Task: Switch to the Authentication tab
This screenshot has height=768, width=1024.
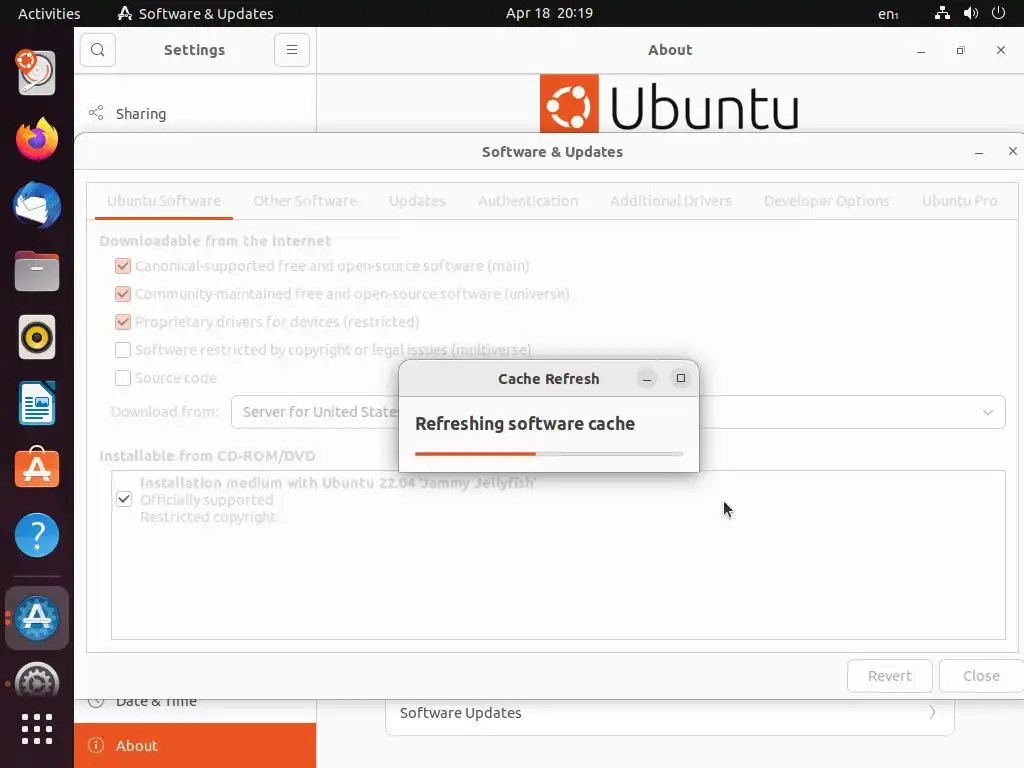Action: coord(528,201)
